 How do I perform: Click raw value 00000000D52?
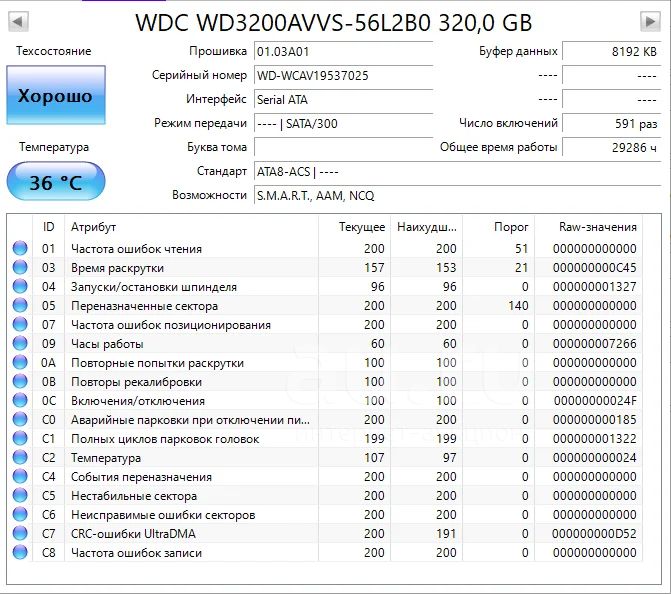click(x=594, y=534)
